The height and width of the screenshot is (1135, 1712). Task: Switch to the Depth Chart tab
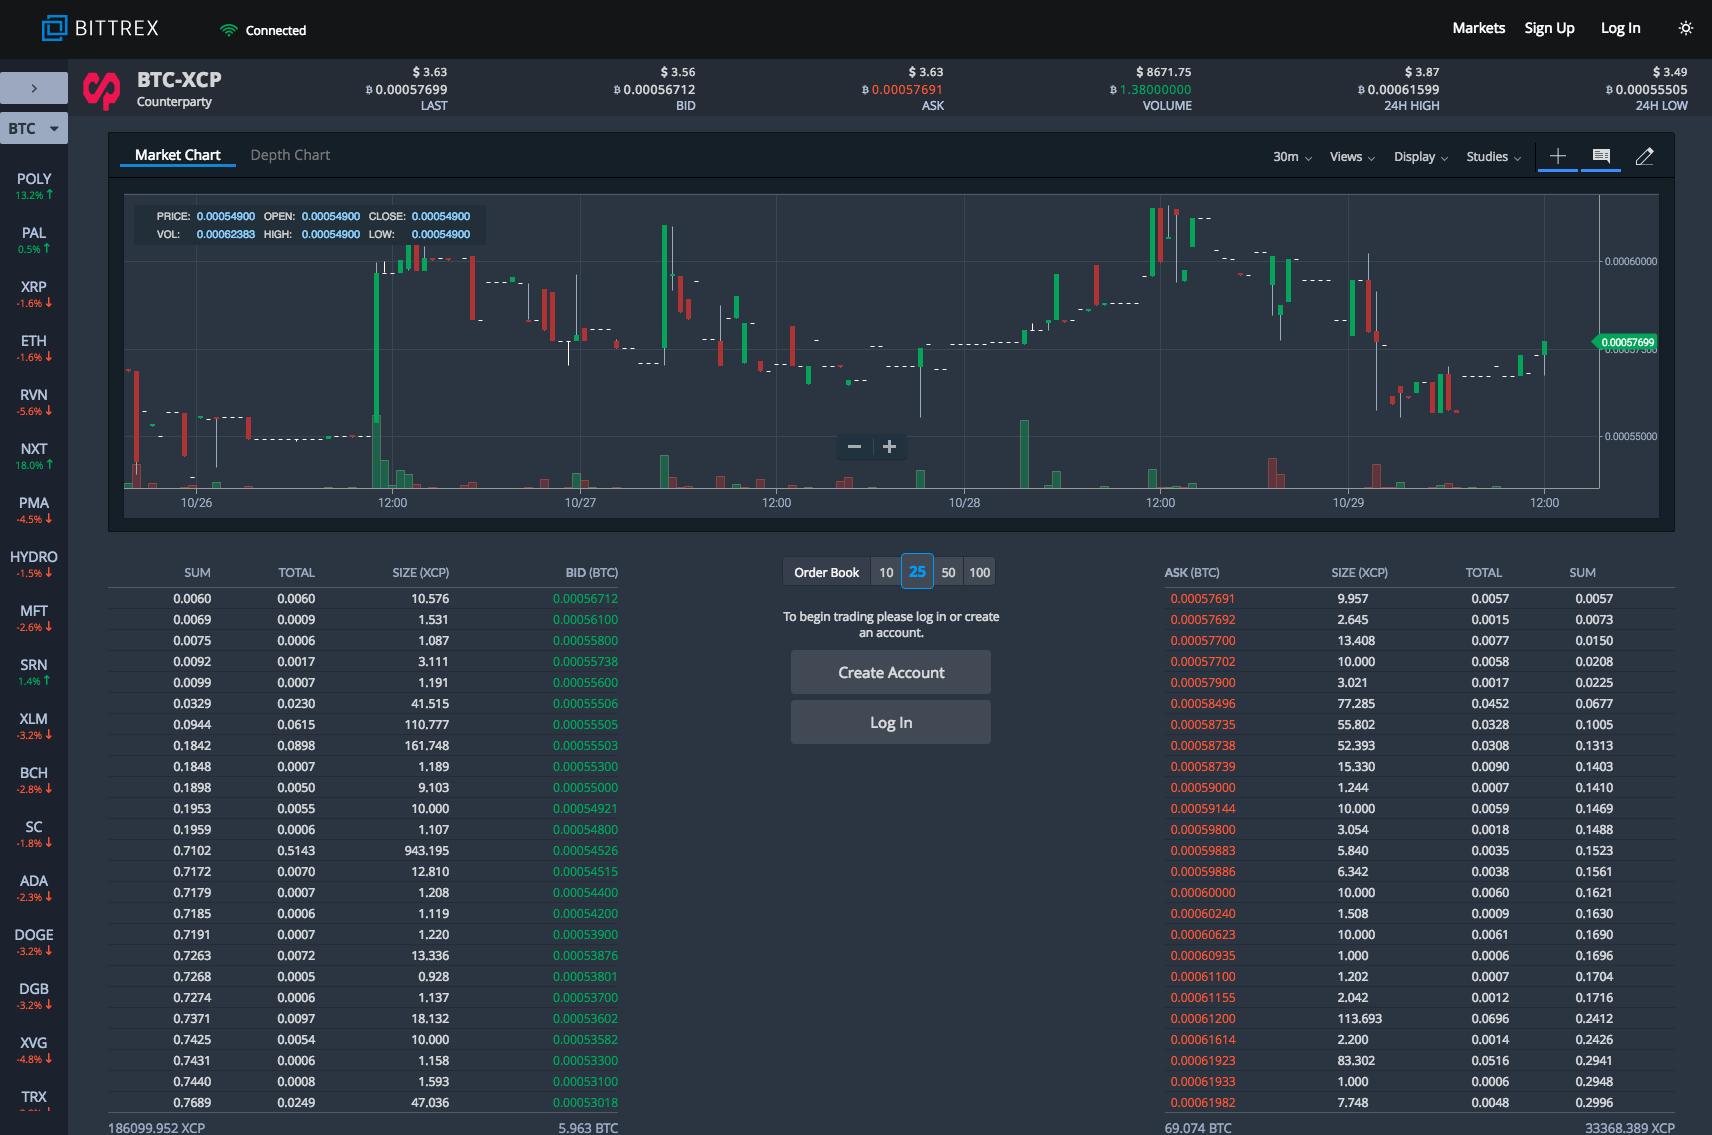290,155
